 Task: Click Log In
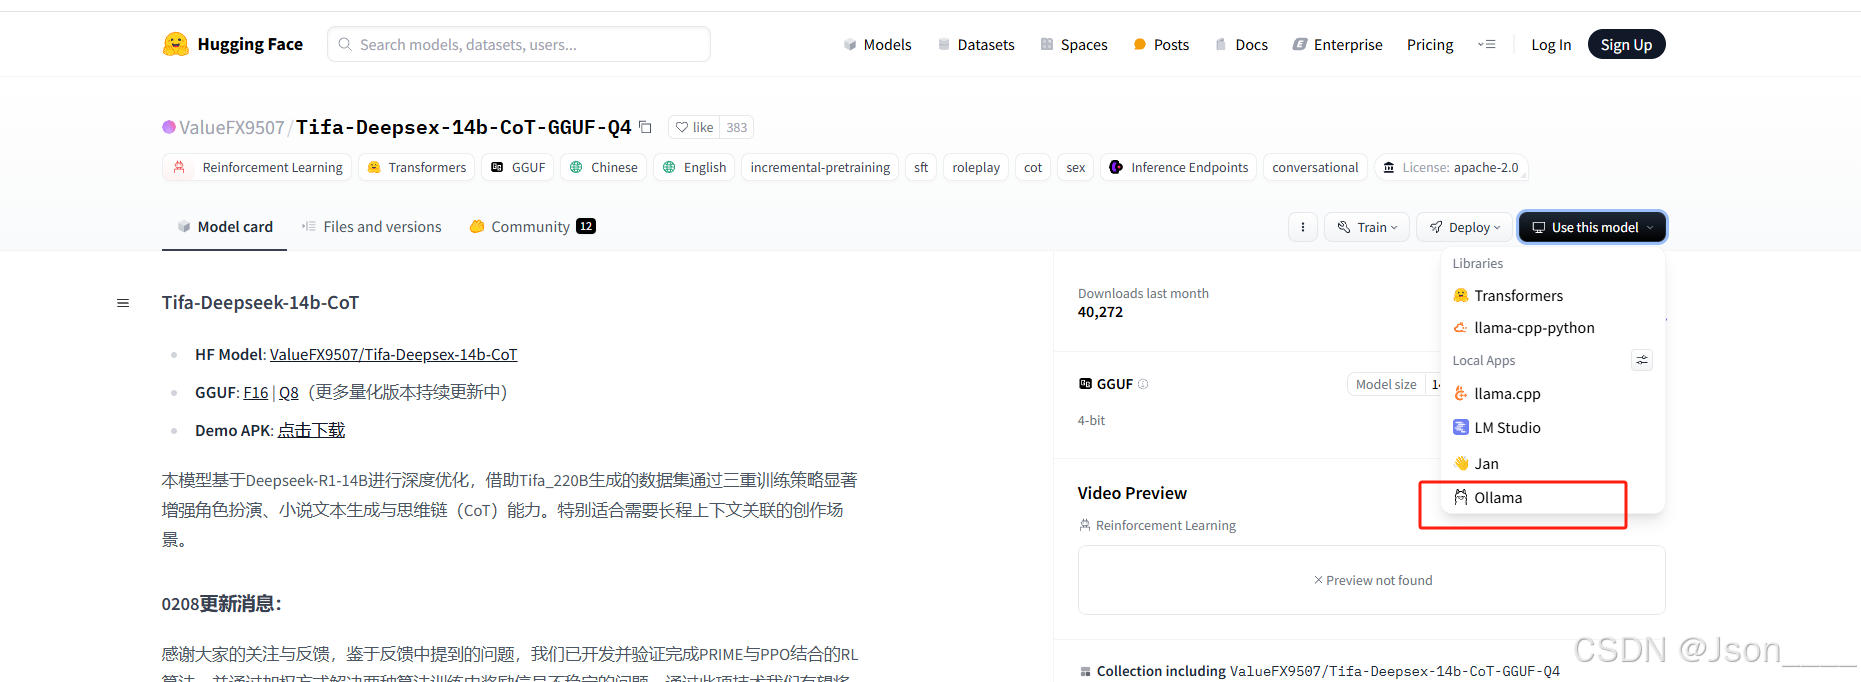click(1551, 44)
